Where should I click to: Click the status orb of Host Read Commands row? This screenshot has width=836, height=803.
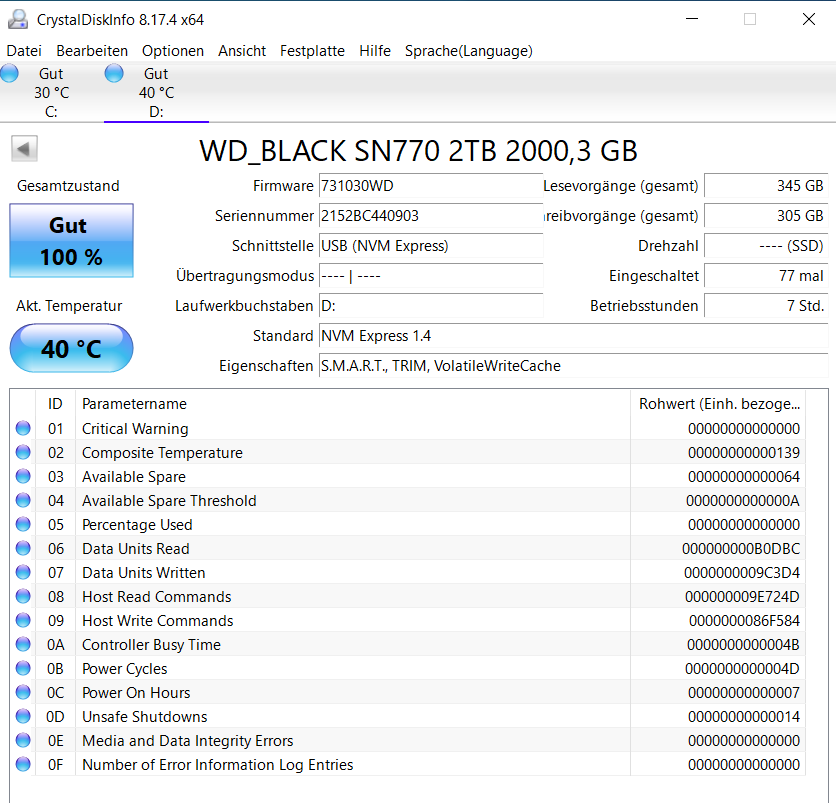23,596
